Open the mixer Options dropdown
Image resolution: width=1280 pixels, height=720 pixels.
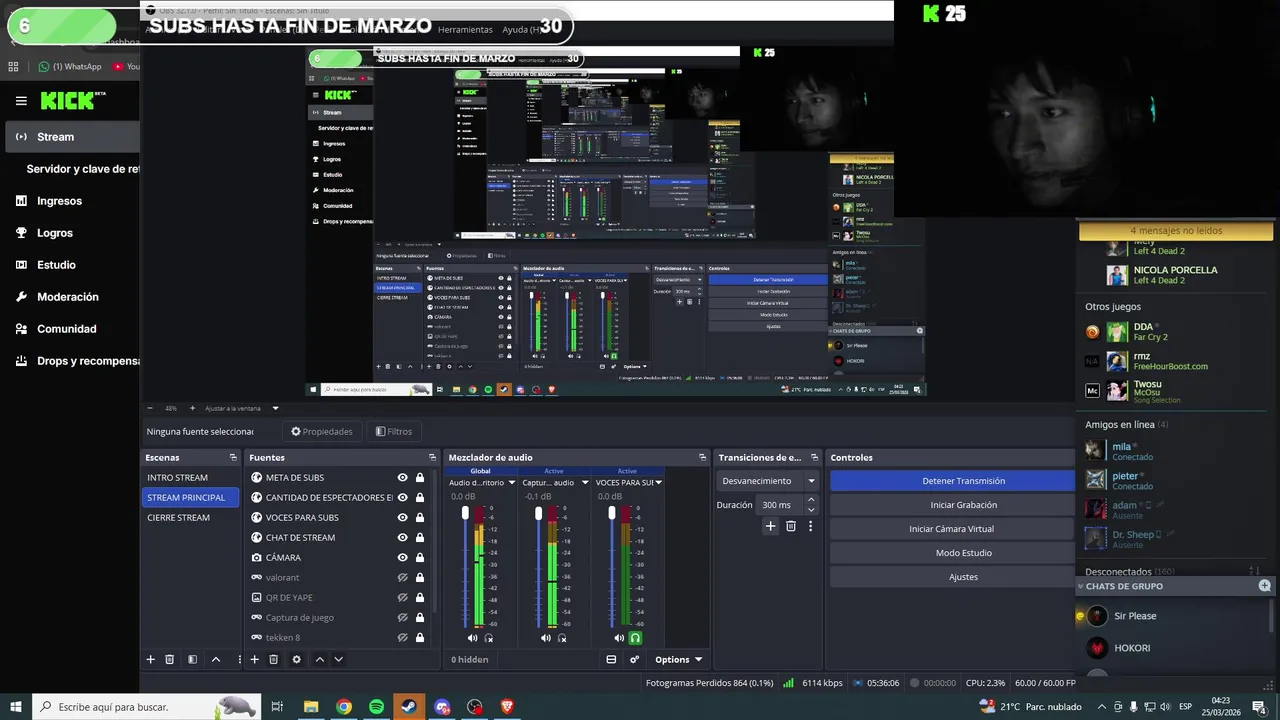click(x=678, y=659)
